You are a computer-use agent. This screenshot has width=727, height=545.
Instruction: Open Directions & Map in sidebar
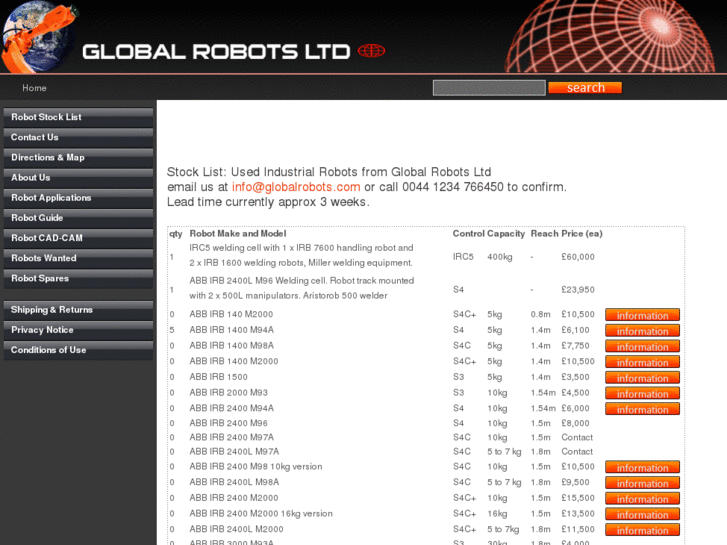click(78, 158)
